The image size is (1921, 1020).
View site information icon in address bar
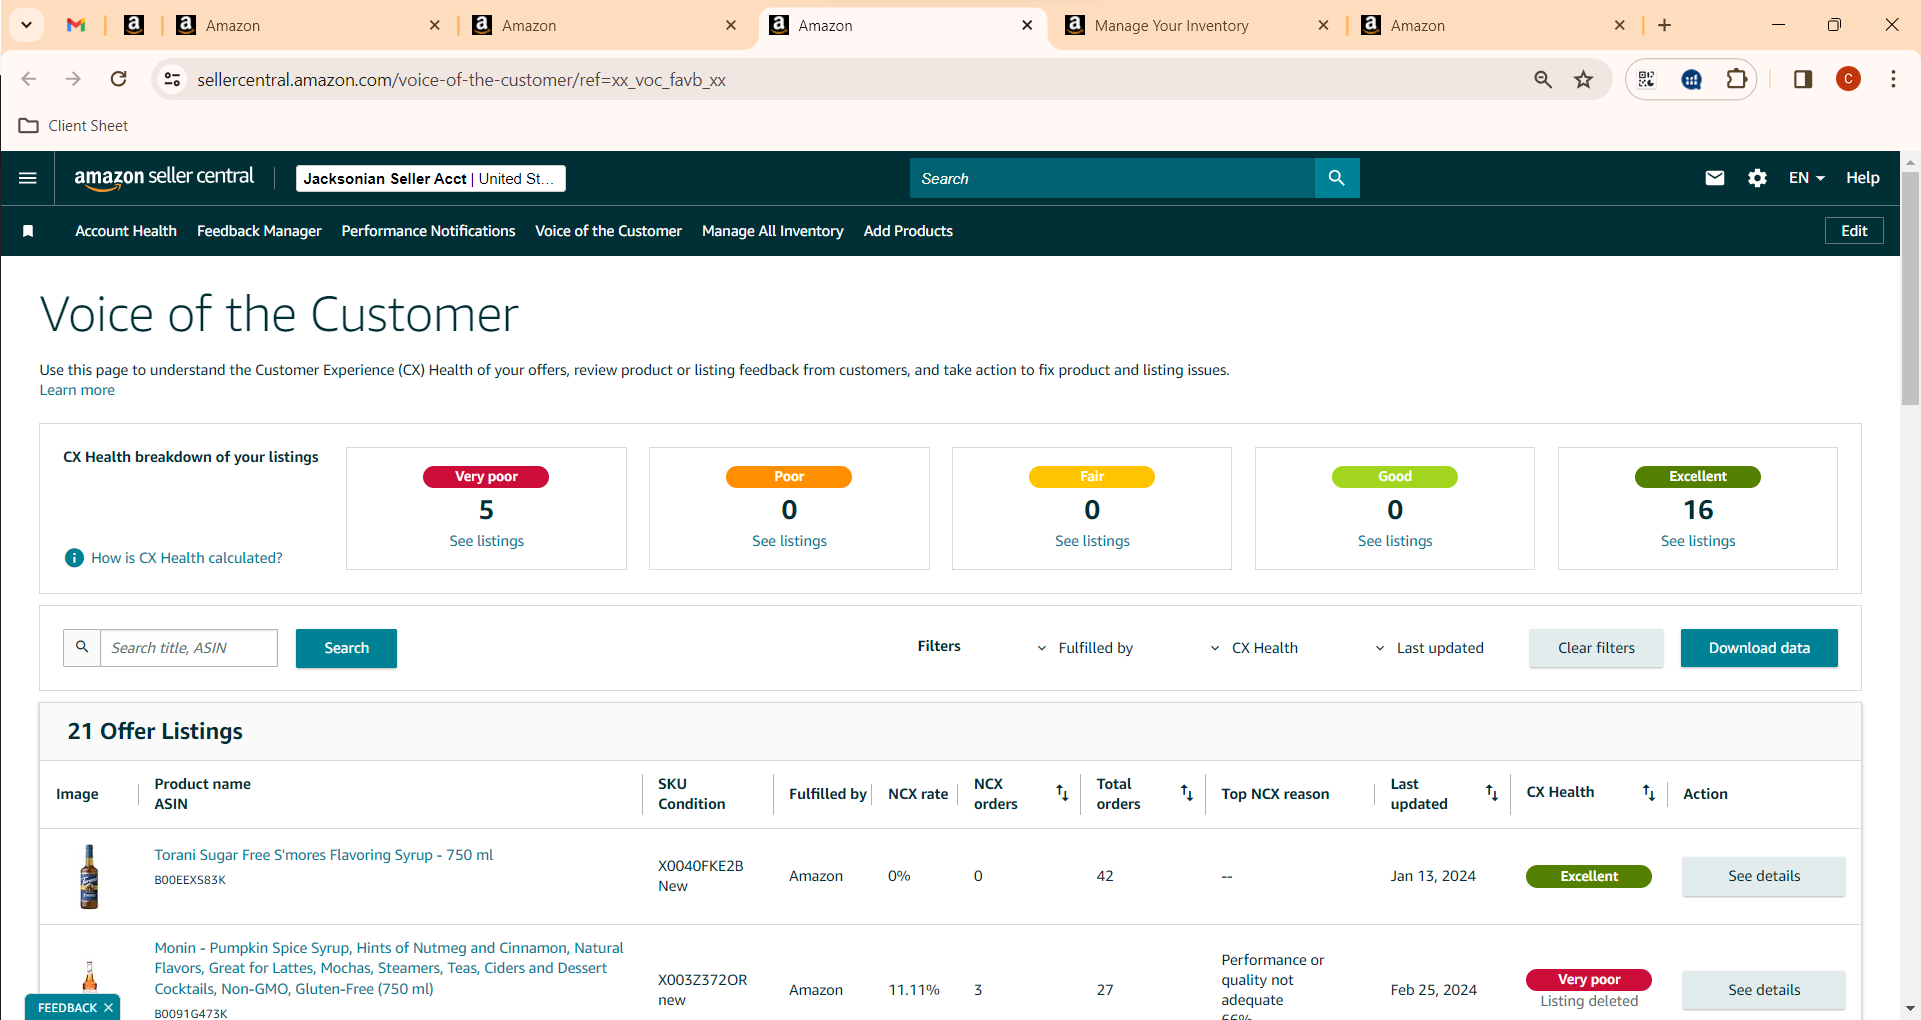point(172,79)
